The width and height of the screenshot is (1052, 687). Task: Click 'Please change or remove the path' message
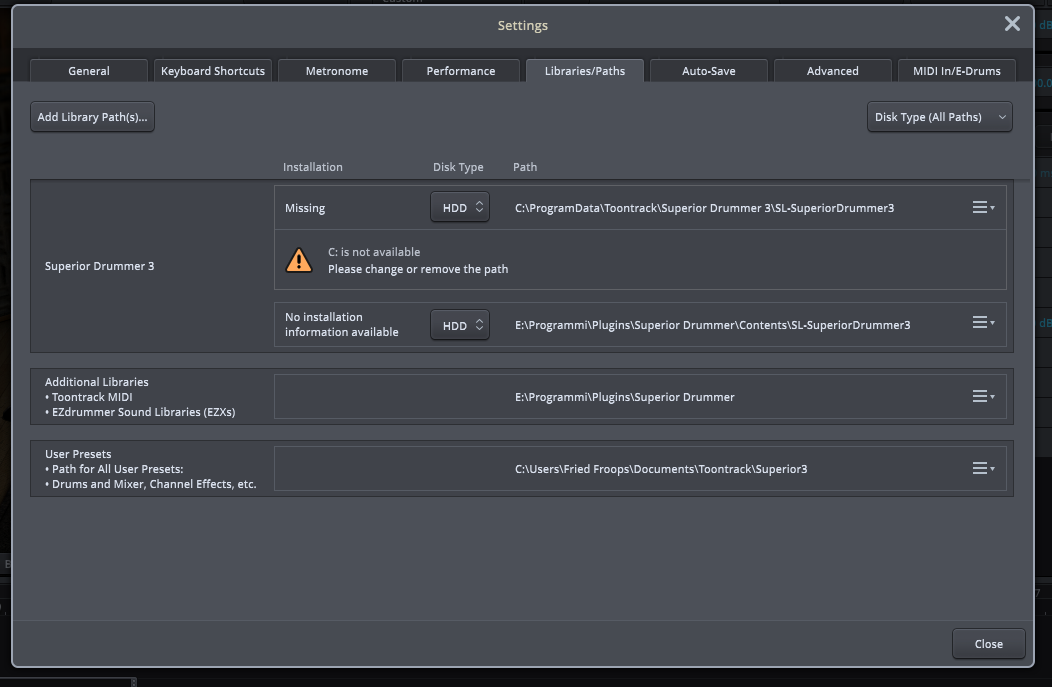click(x=418, y=269)
